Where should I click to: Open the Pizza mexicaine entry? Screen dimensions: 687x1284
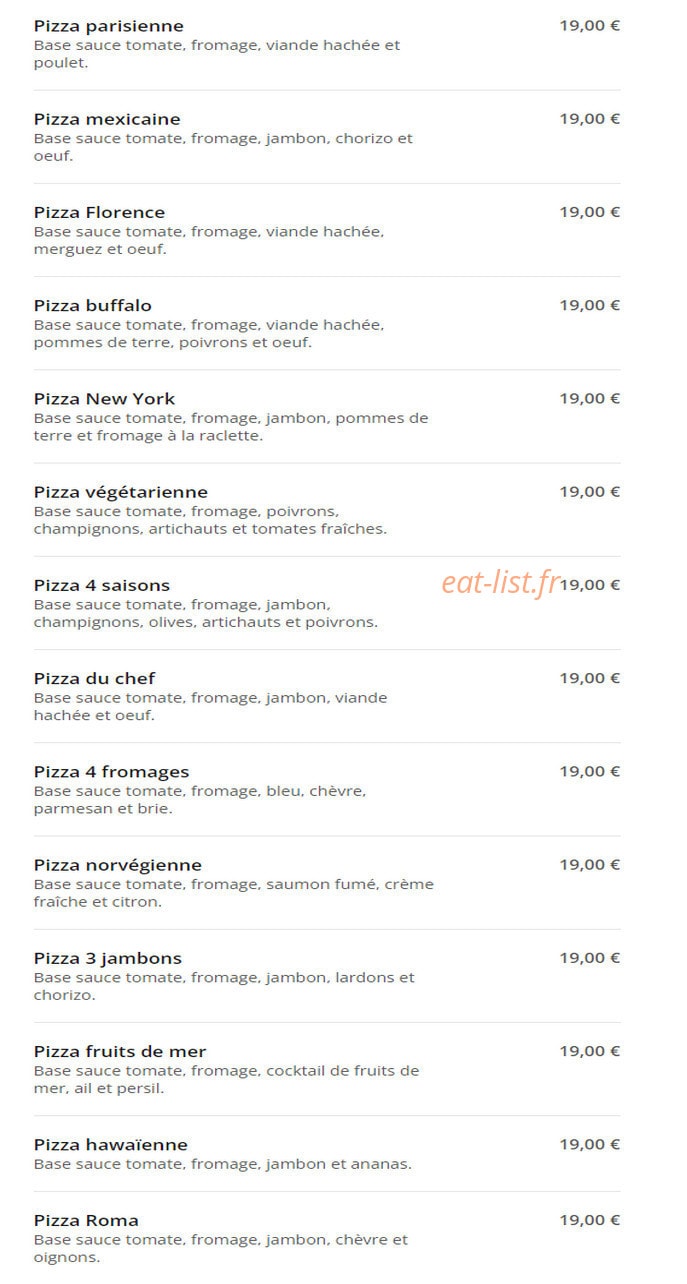point(107,119)
